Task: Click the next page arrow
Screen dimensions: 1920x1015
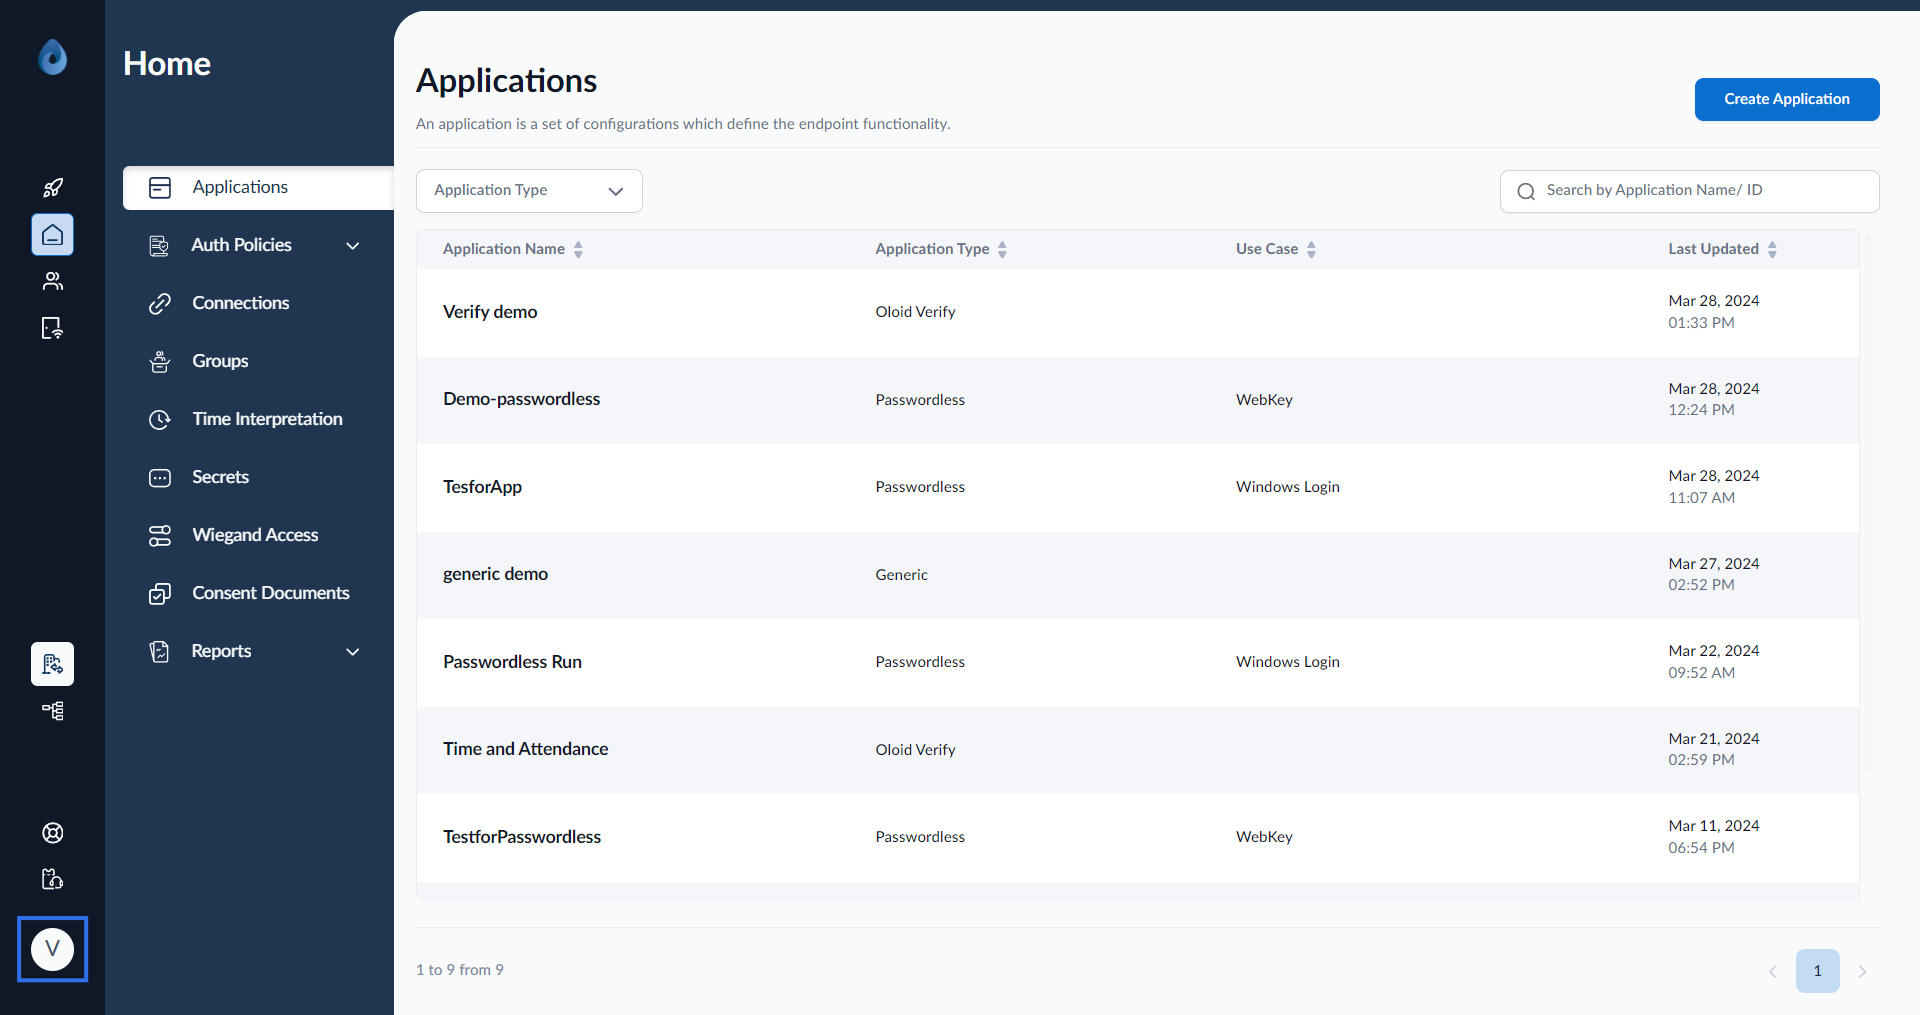Action: [1862, 971]
